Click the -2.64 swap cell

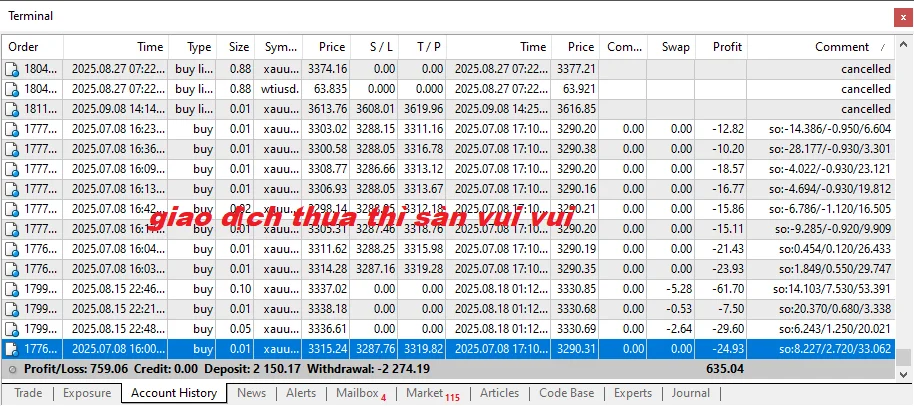point(671,330)
